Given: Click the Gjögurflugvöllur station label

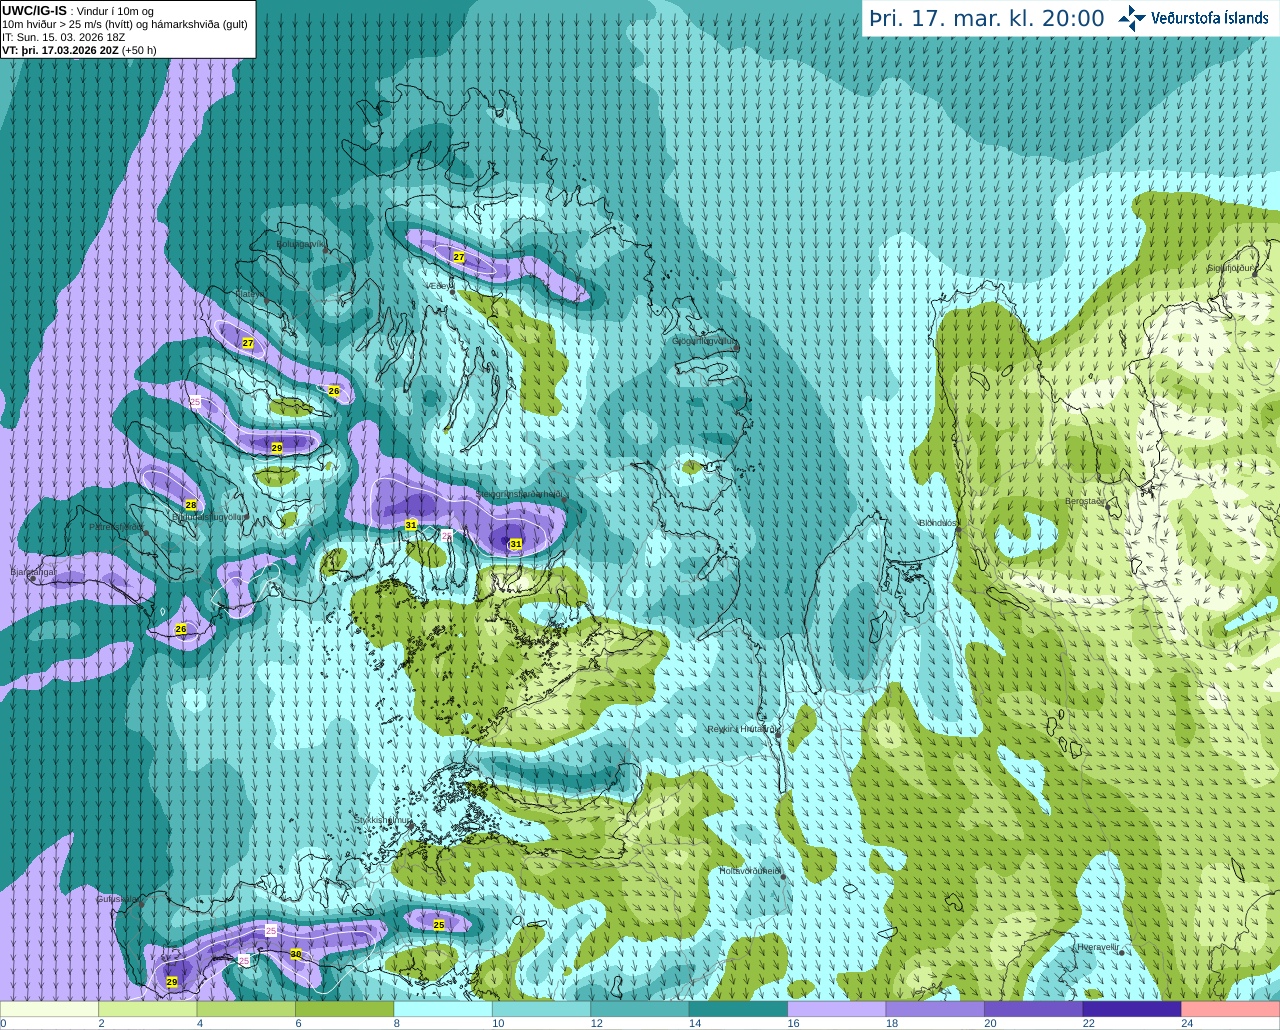Looking at the screenshot, I should (704, 341).
